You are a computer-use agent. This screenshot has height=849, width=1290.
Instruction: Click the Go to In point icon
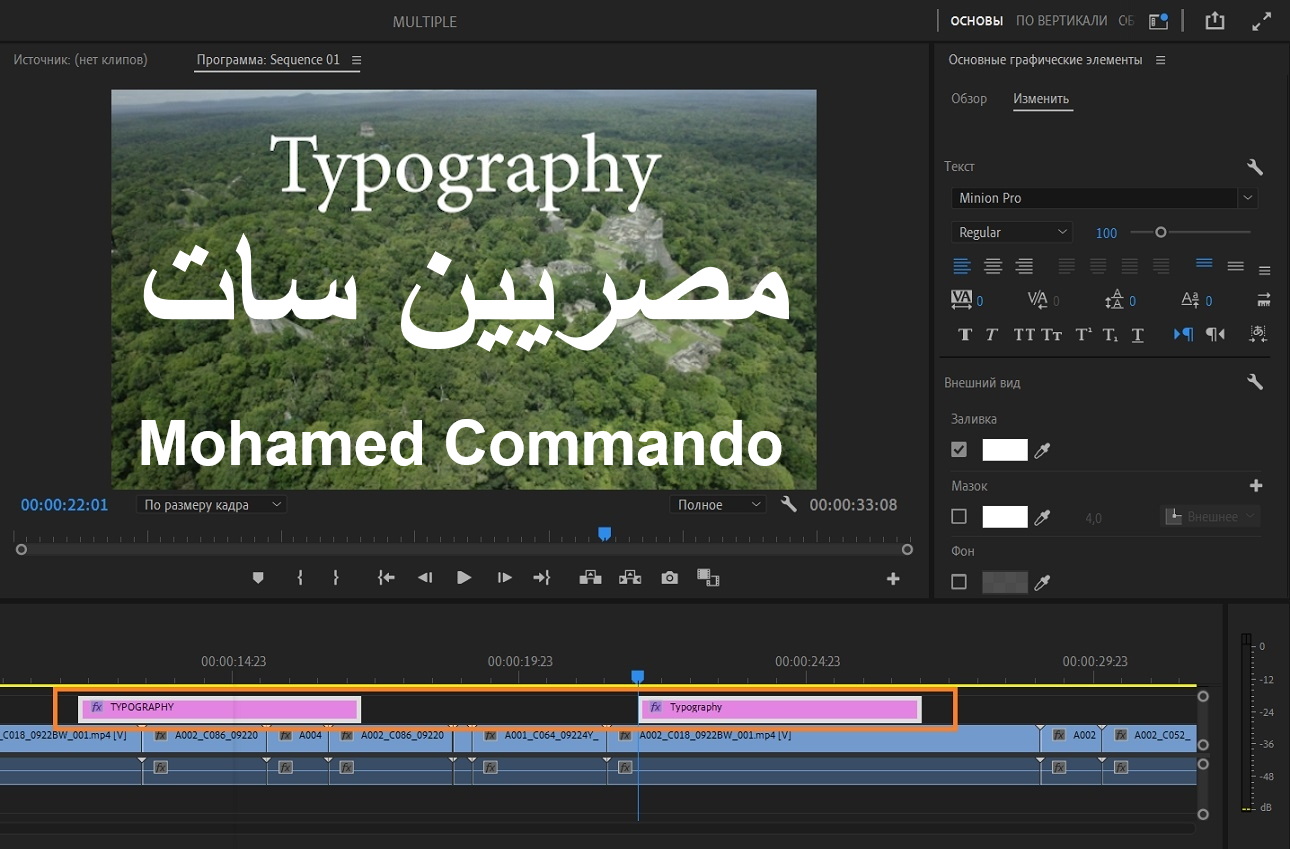tap(386, 578)
